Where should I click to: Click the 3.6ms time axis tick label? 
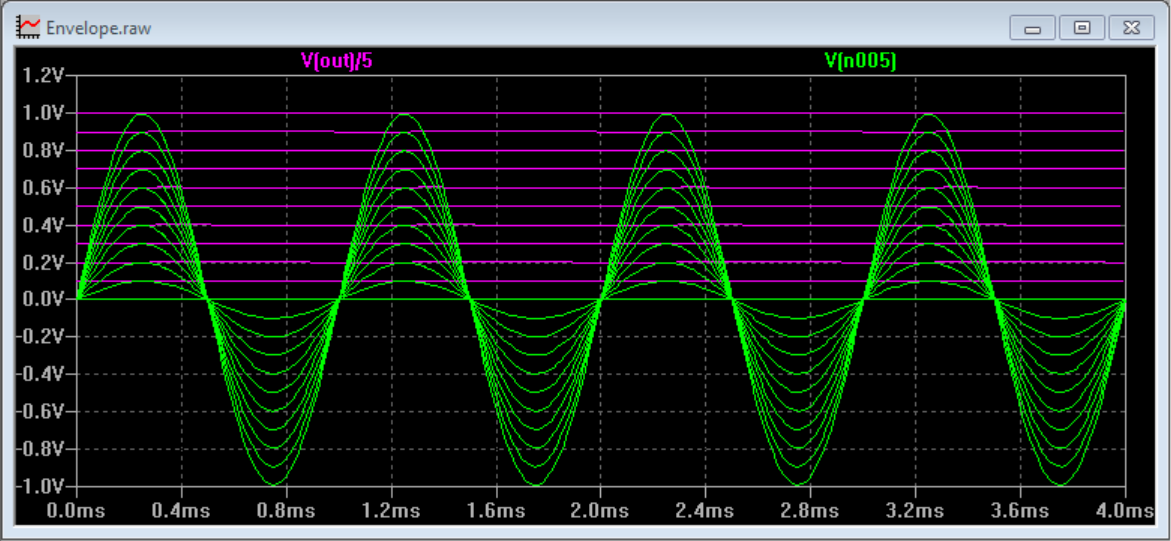(x=1019, y=510)
